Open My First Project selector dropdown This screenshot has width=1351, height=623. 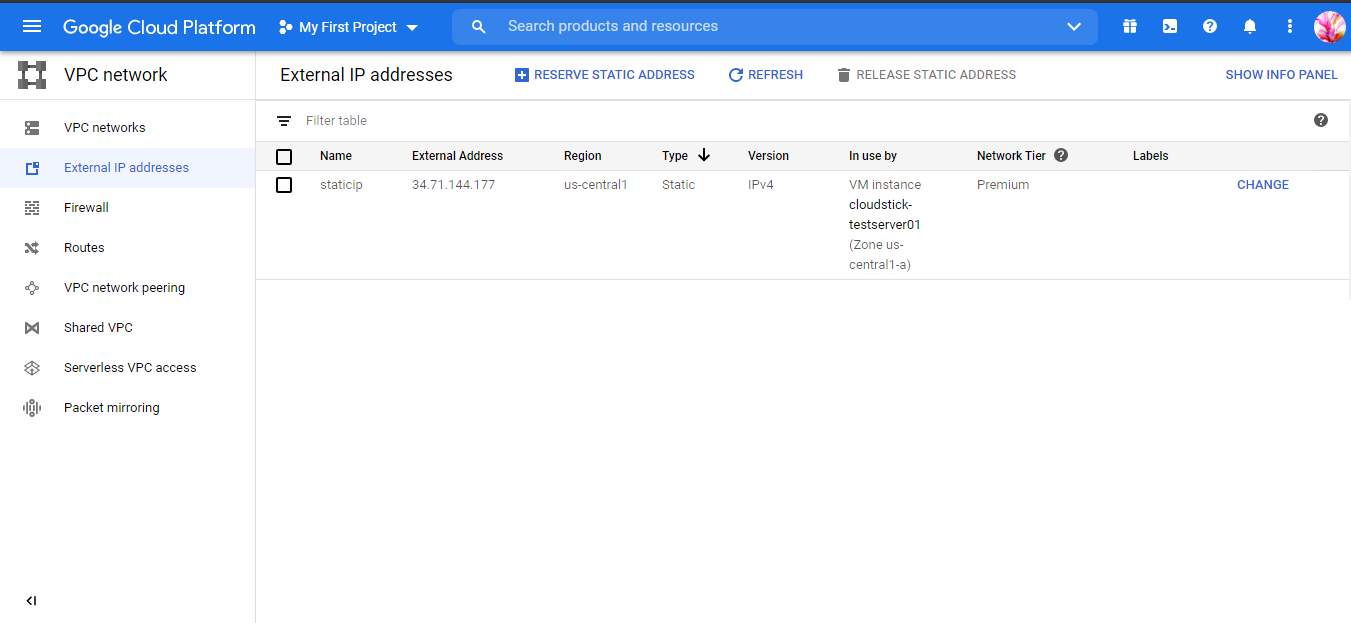coord(348,27)
